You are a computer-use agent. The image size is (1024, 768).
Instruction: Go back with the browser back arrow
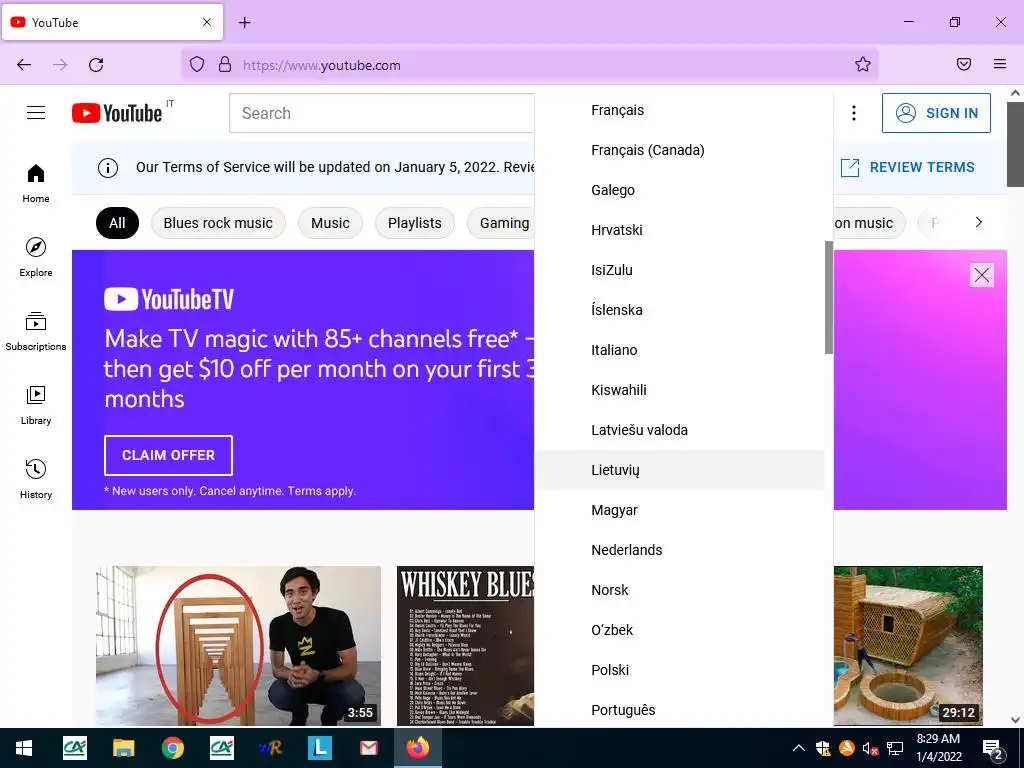point(24,65)
